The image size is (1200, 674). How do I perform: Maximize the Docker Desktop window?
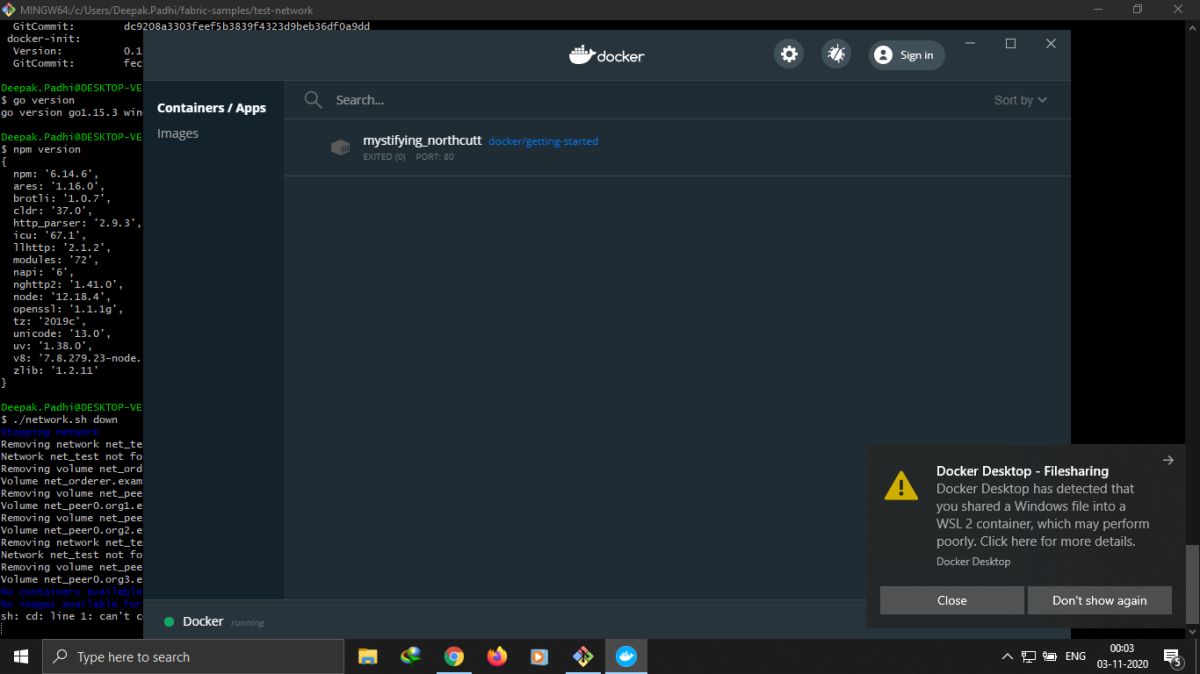tap(1010, 44)
